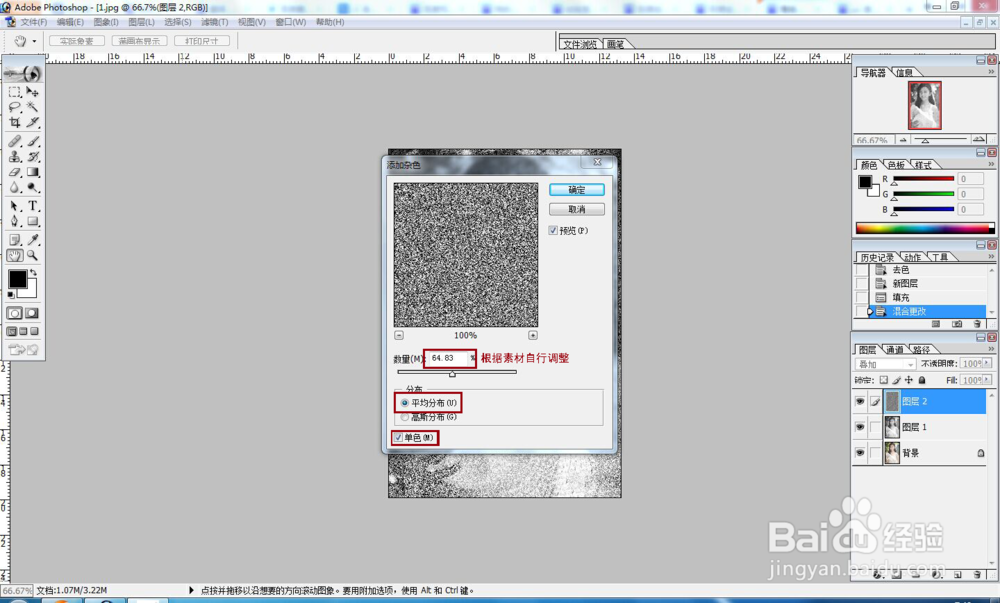Image resolution: width=1000 pixels, height=603 pixels.
Task: Open status bar info menu arrow
Action: pyautogui.click(x=191, y=590)
